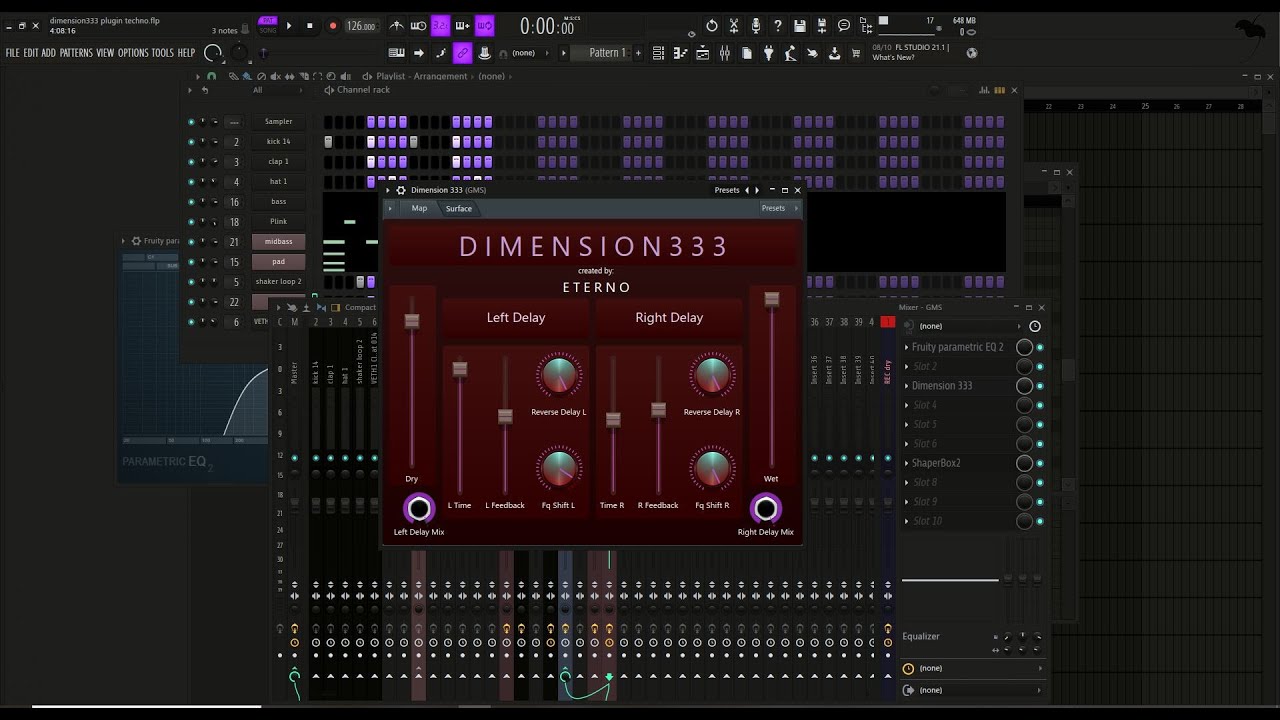The height and width of the screenshot is (720, 1280).
Task: Open the chat bubble icon in toolbar
Action: point(844,26)
